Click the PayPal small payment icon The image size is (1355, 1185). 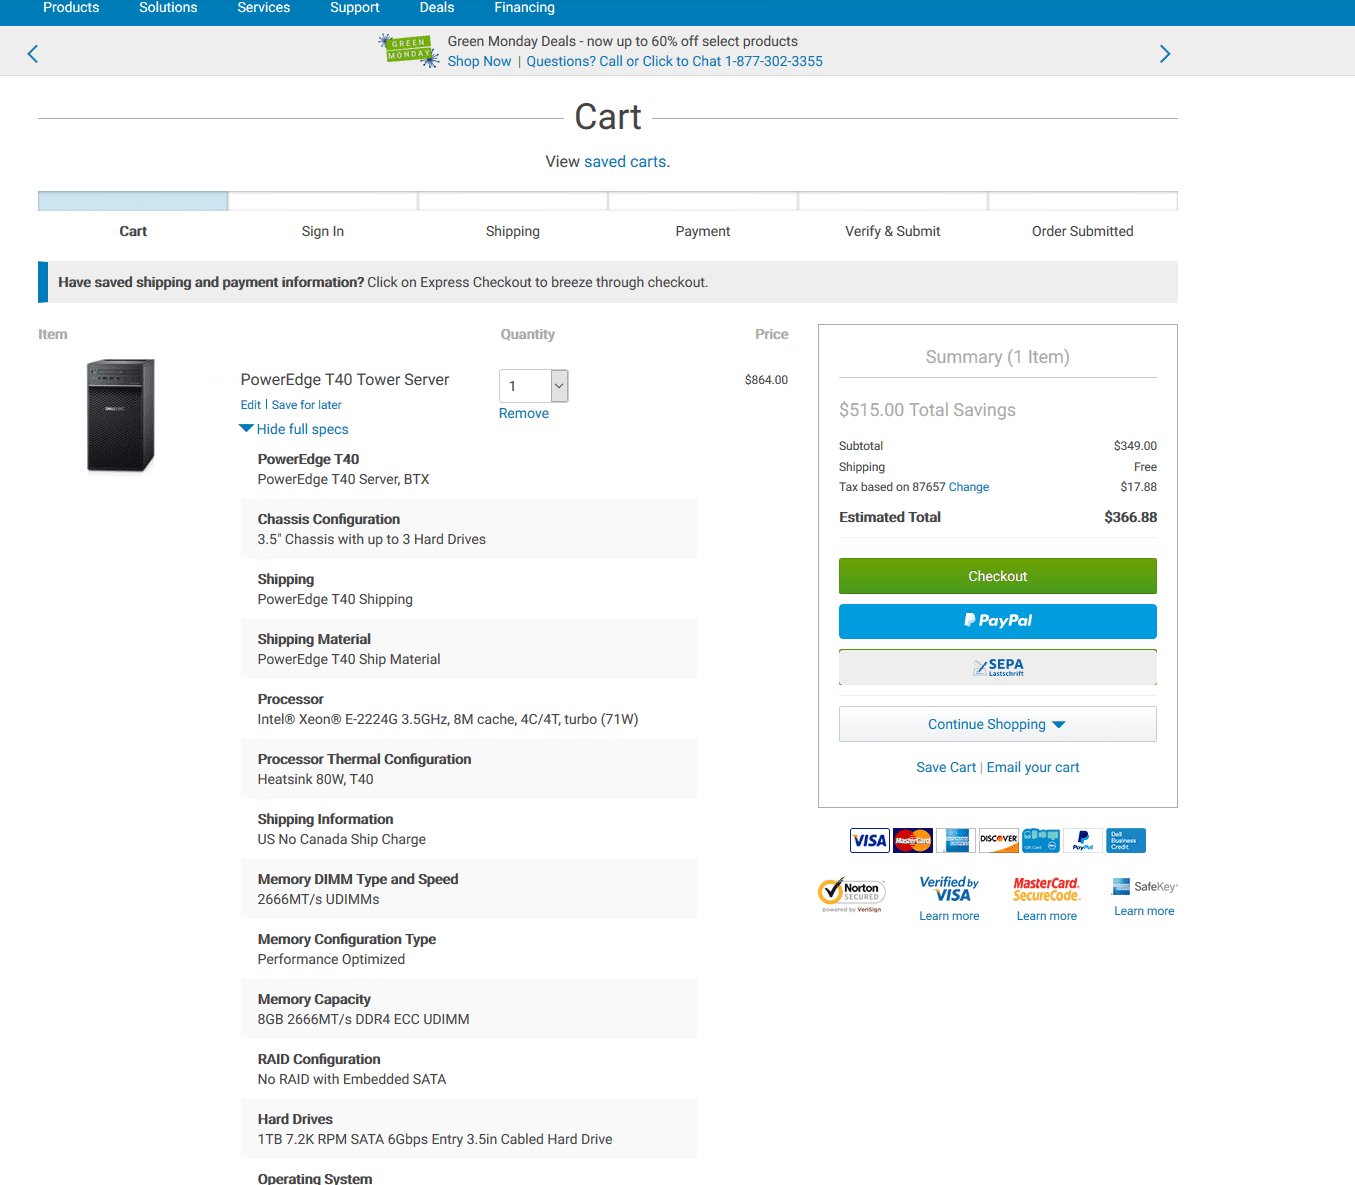(x=1083, y=840)
